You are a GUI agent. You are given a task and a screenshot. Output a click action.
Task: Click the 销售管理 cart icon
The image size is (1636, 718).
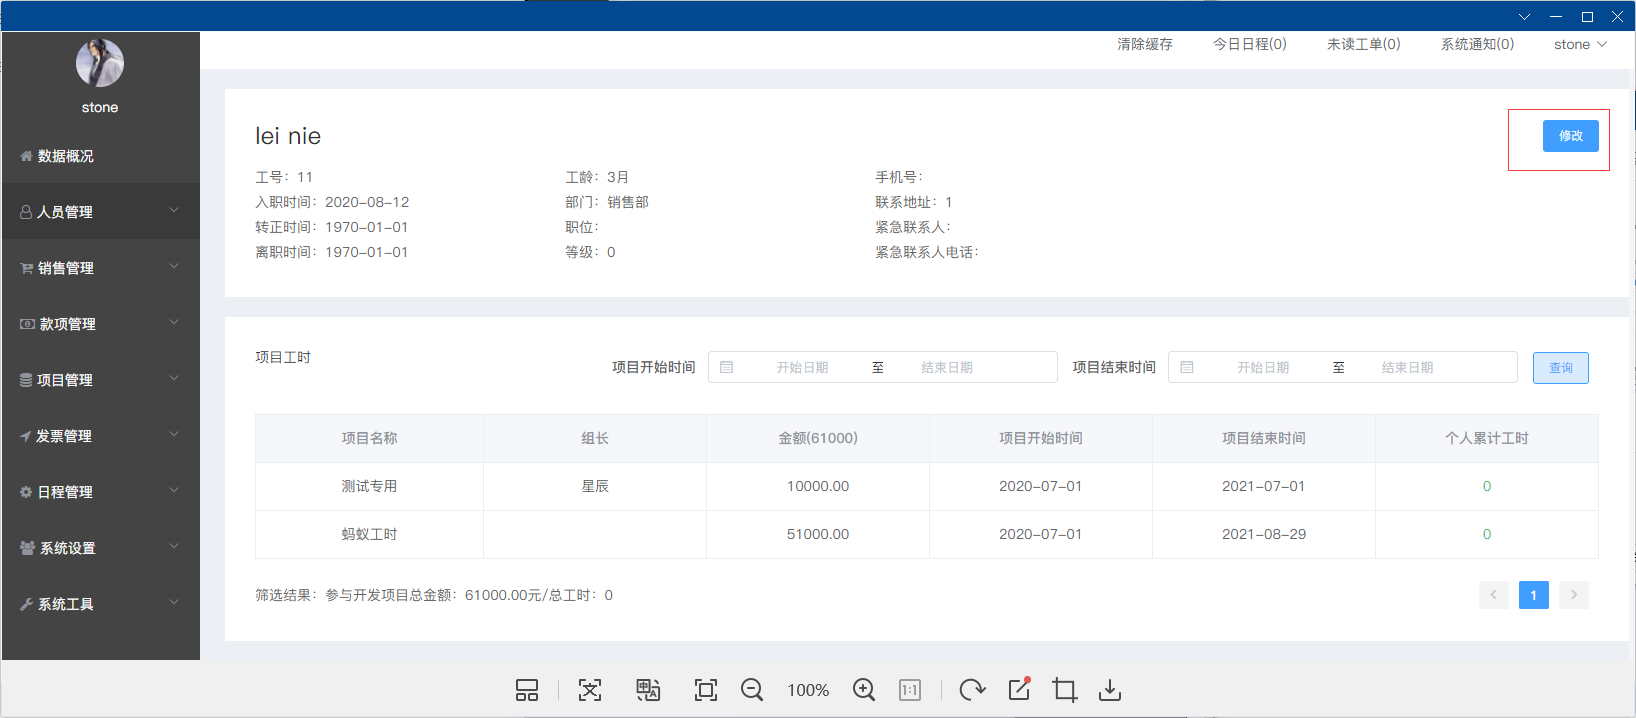pyautogui.click(x=26, y=268)
